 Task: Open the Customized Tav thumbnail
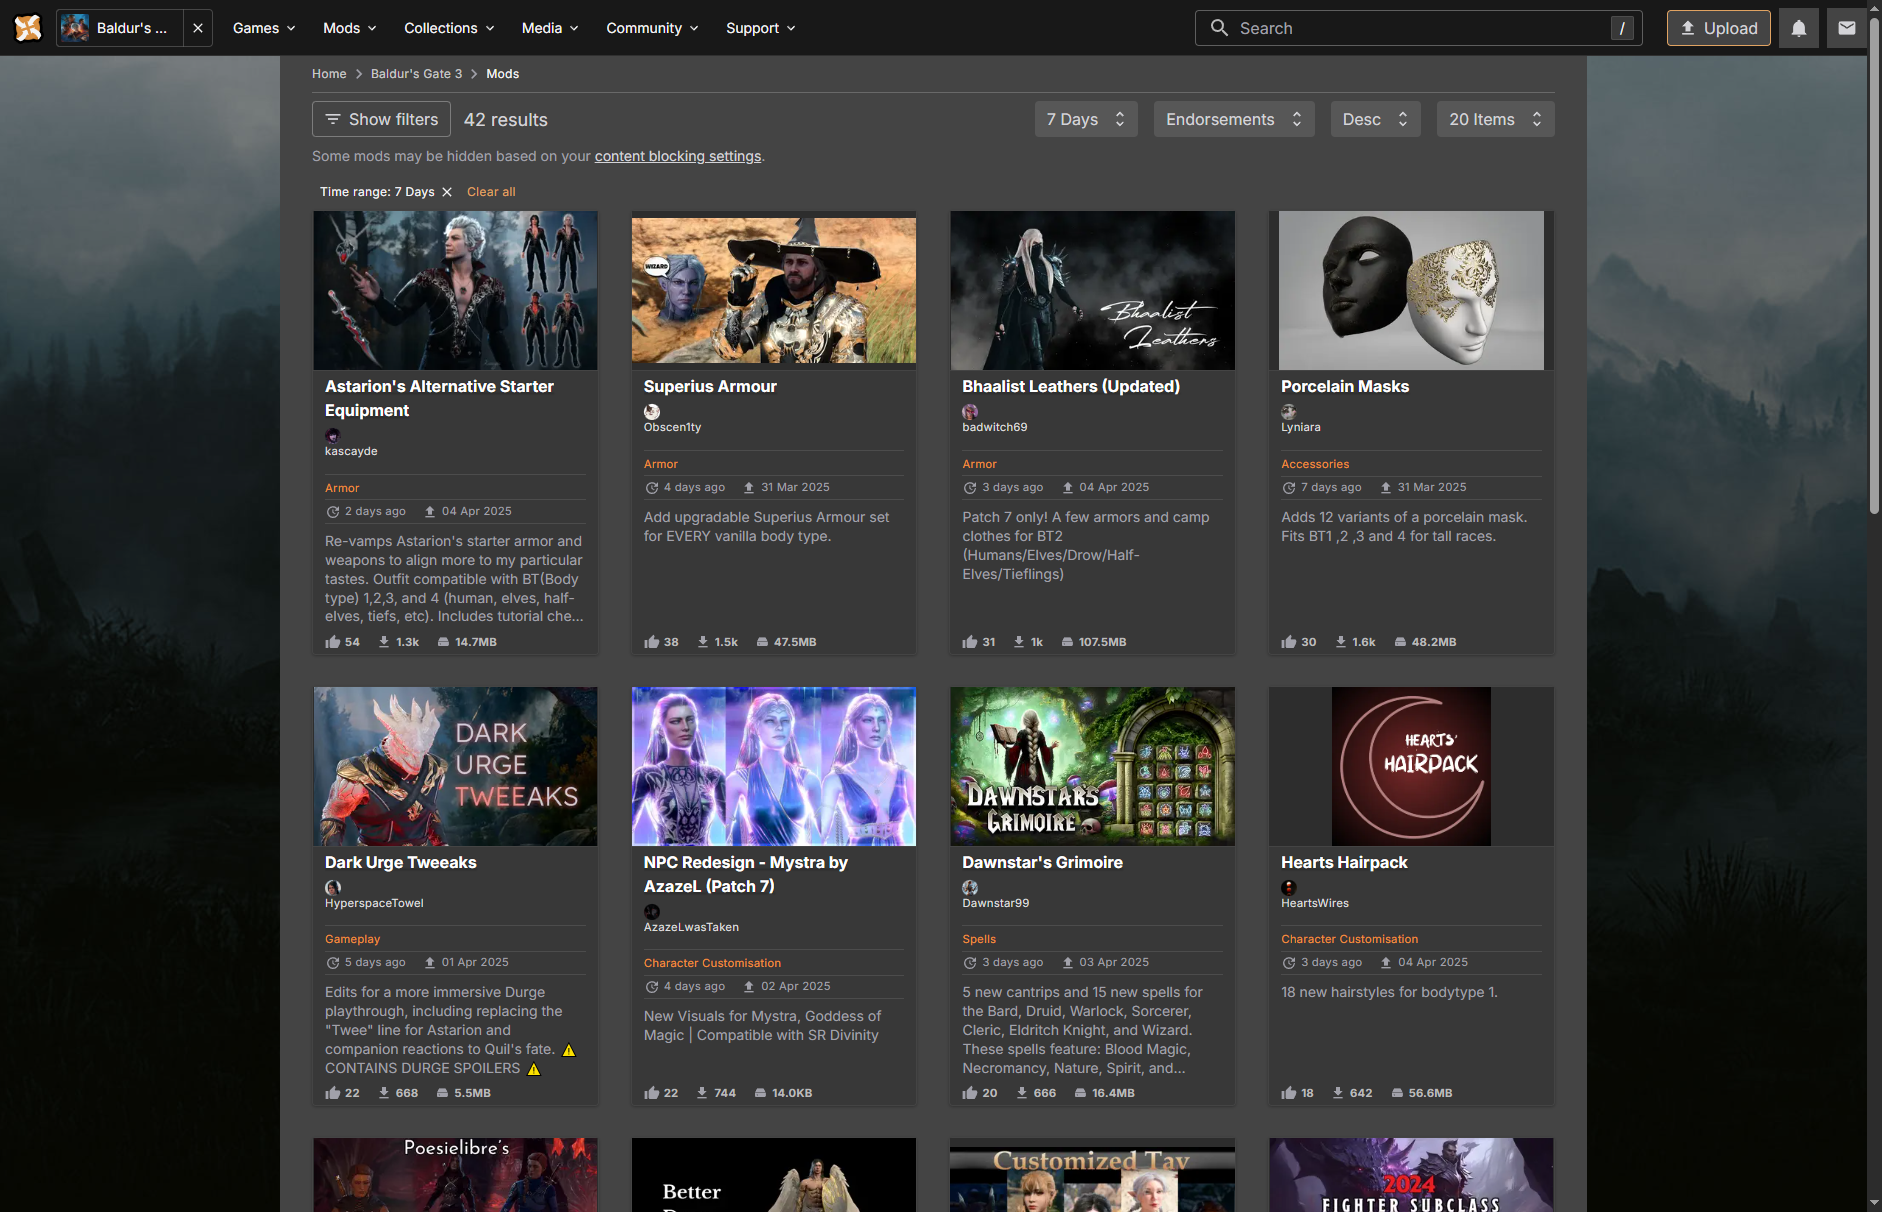point(1092,1175)
